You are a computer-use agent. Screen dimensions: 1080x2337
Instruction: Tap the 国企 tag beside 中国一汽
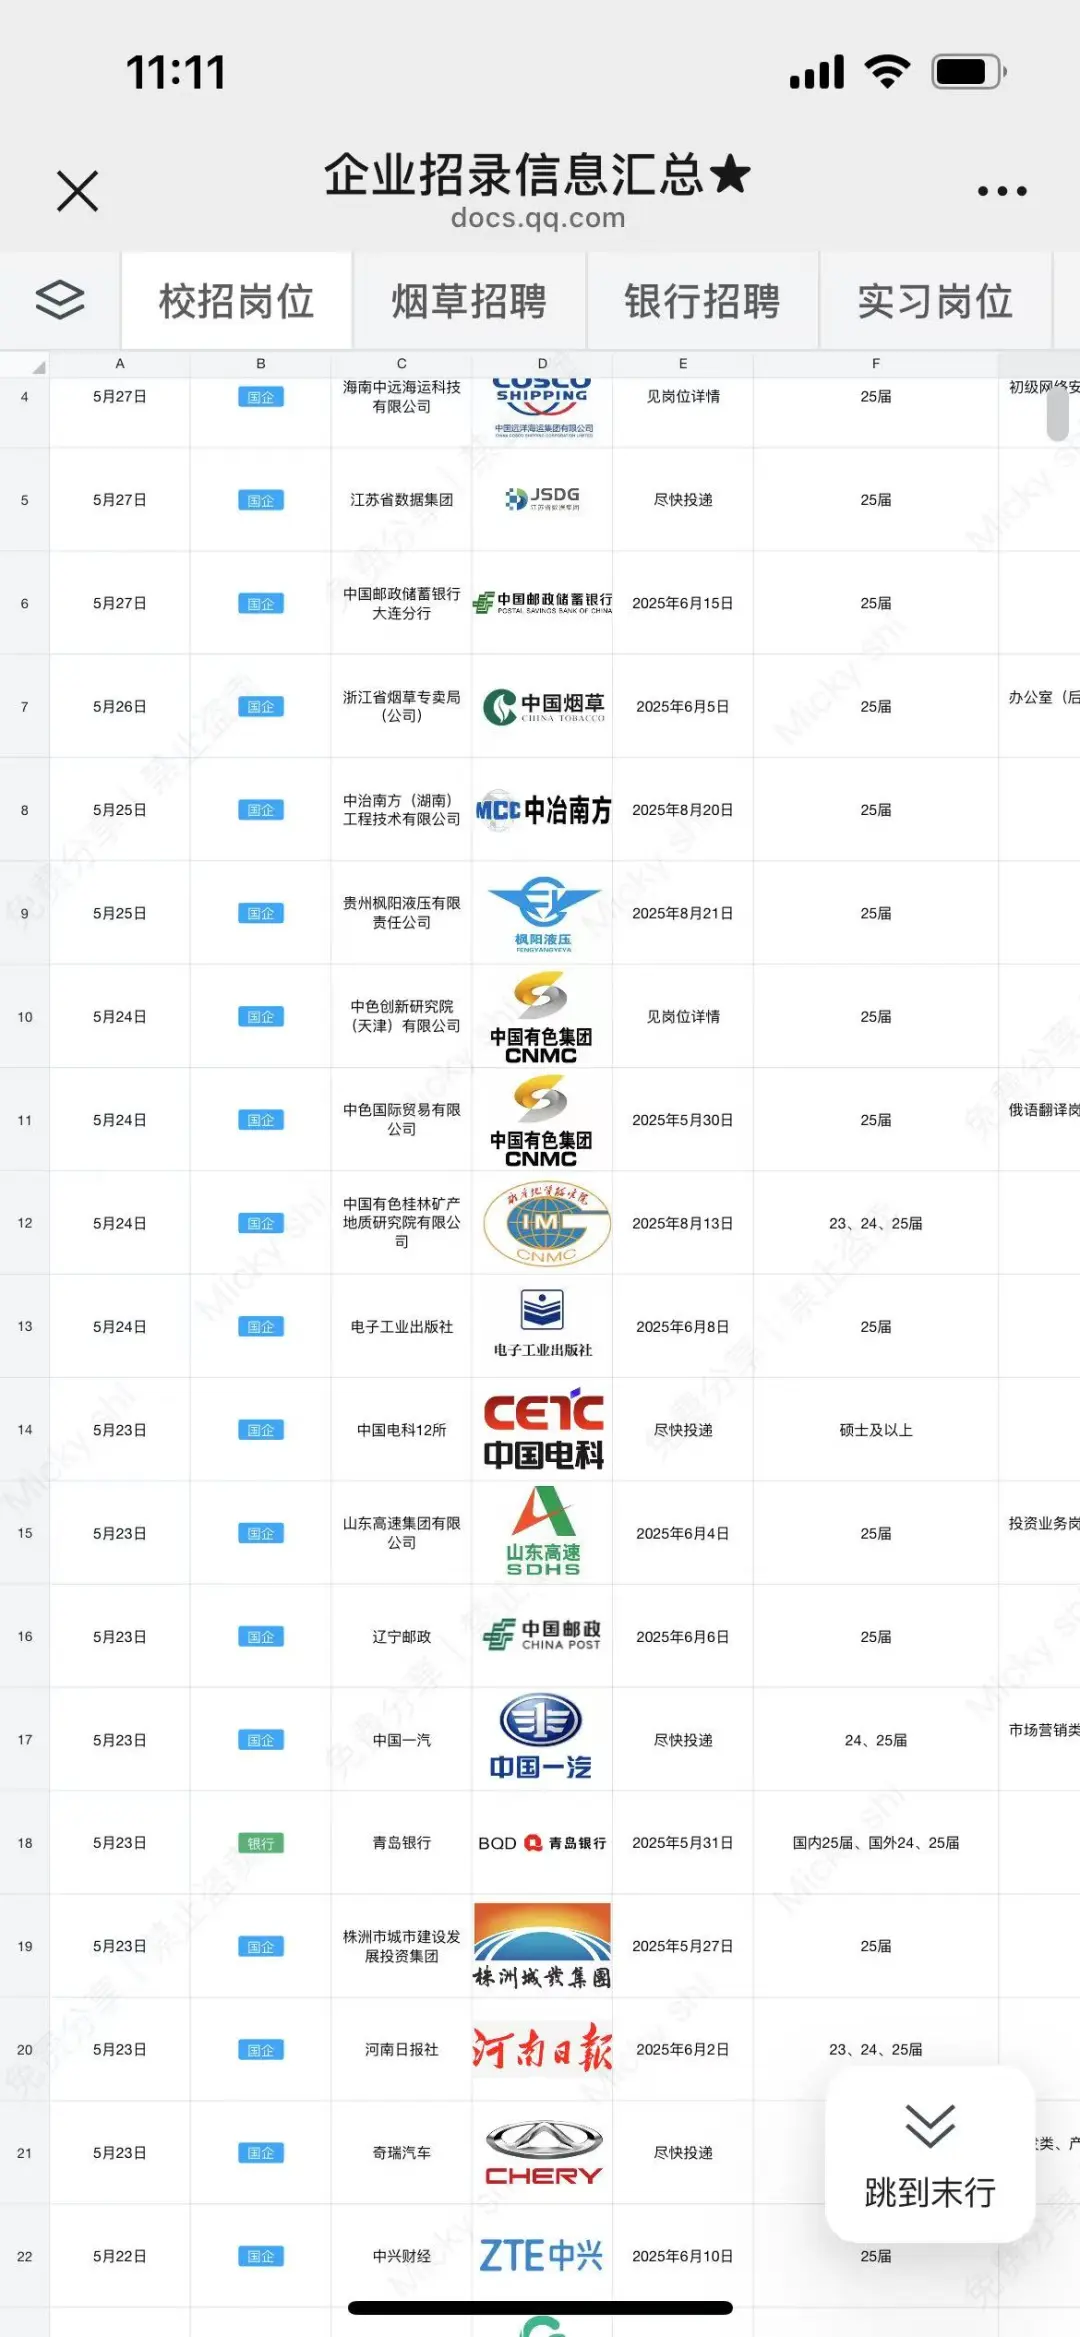point(261,1740)
